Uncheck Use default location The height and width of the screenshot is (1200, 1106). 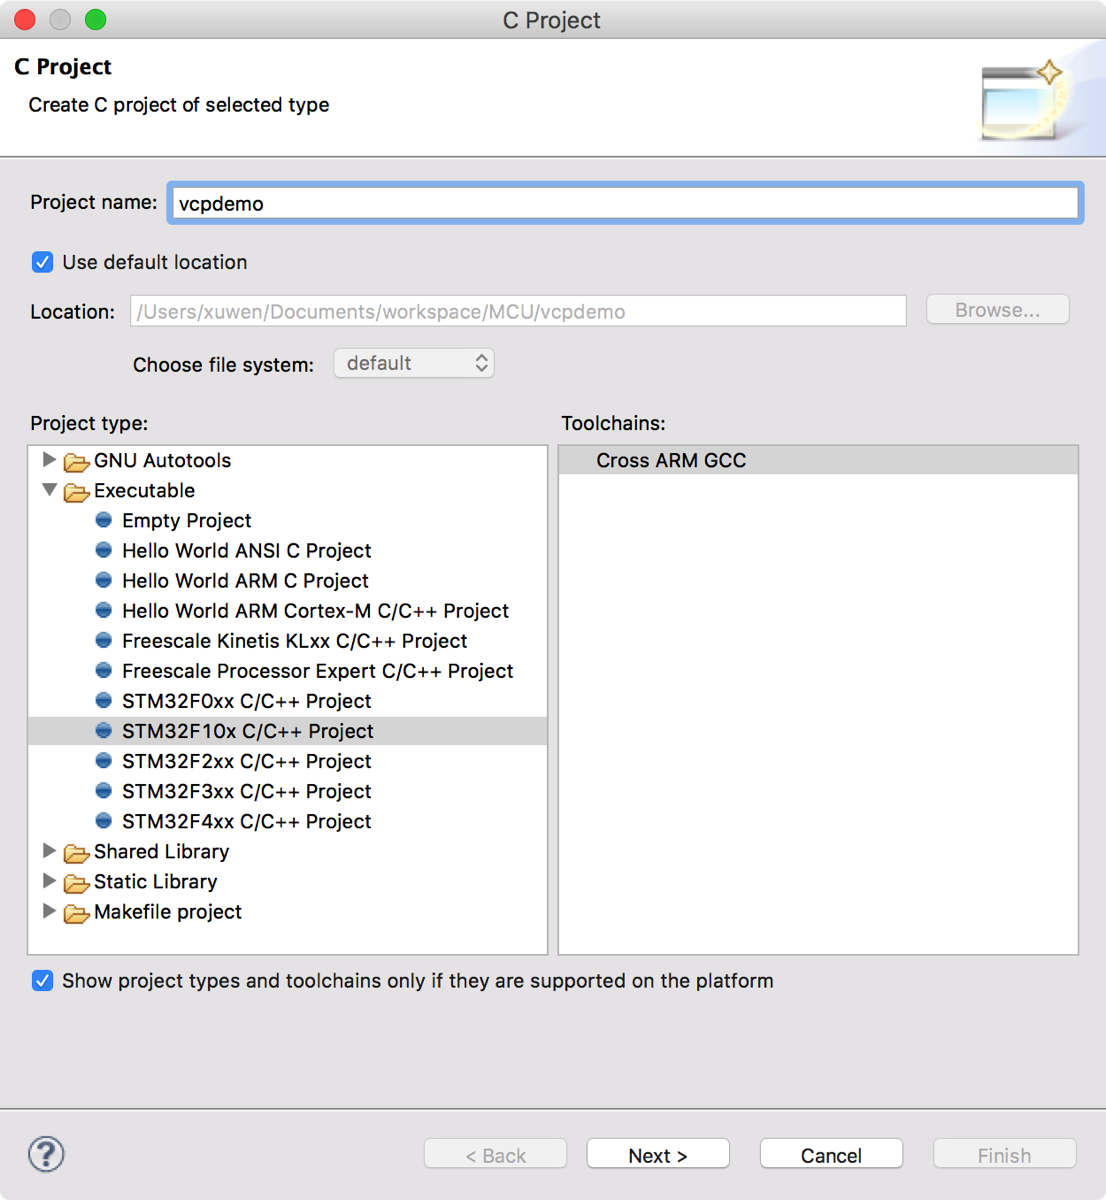coord(42,262)
